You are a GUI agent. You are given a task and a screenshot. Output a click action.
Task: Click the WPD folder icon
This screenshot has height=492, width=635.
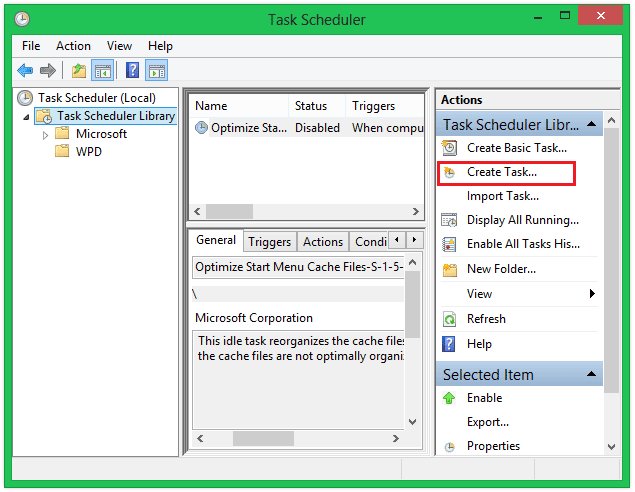coord(62,151)
